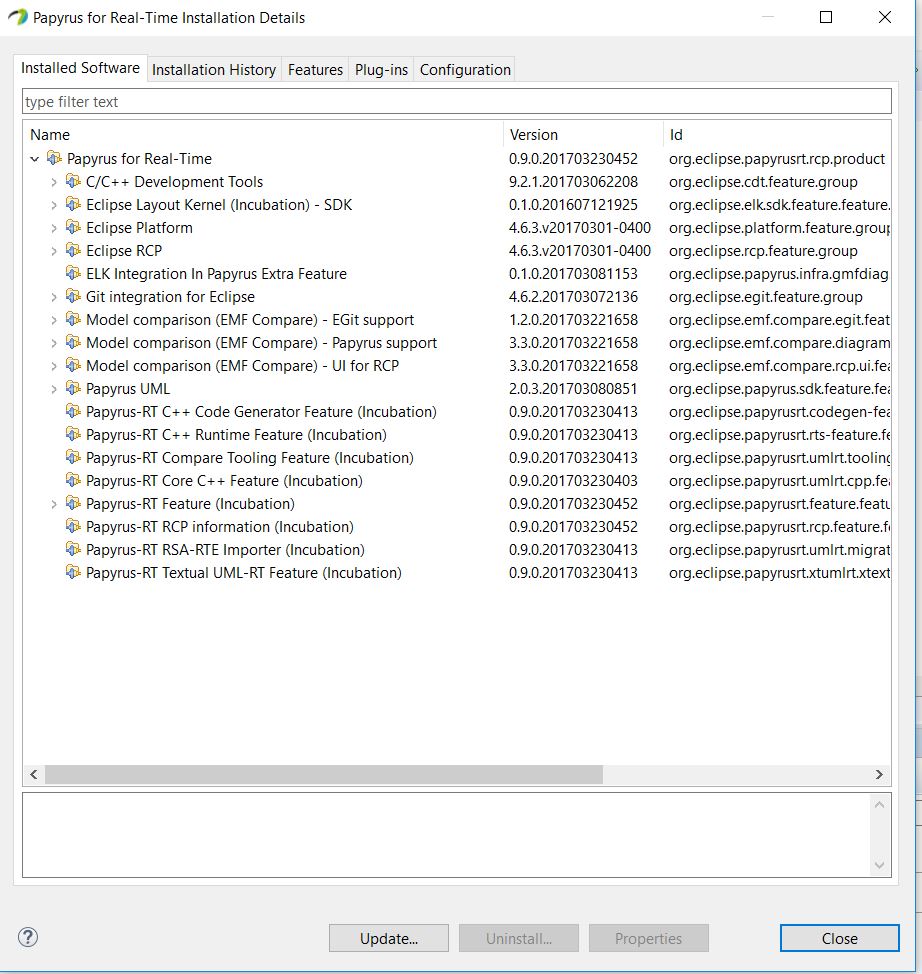Click the Papyrus-RT Core C++ Feature icon
The height and width of the screenshot is (974, 922).
pos(73,480)
